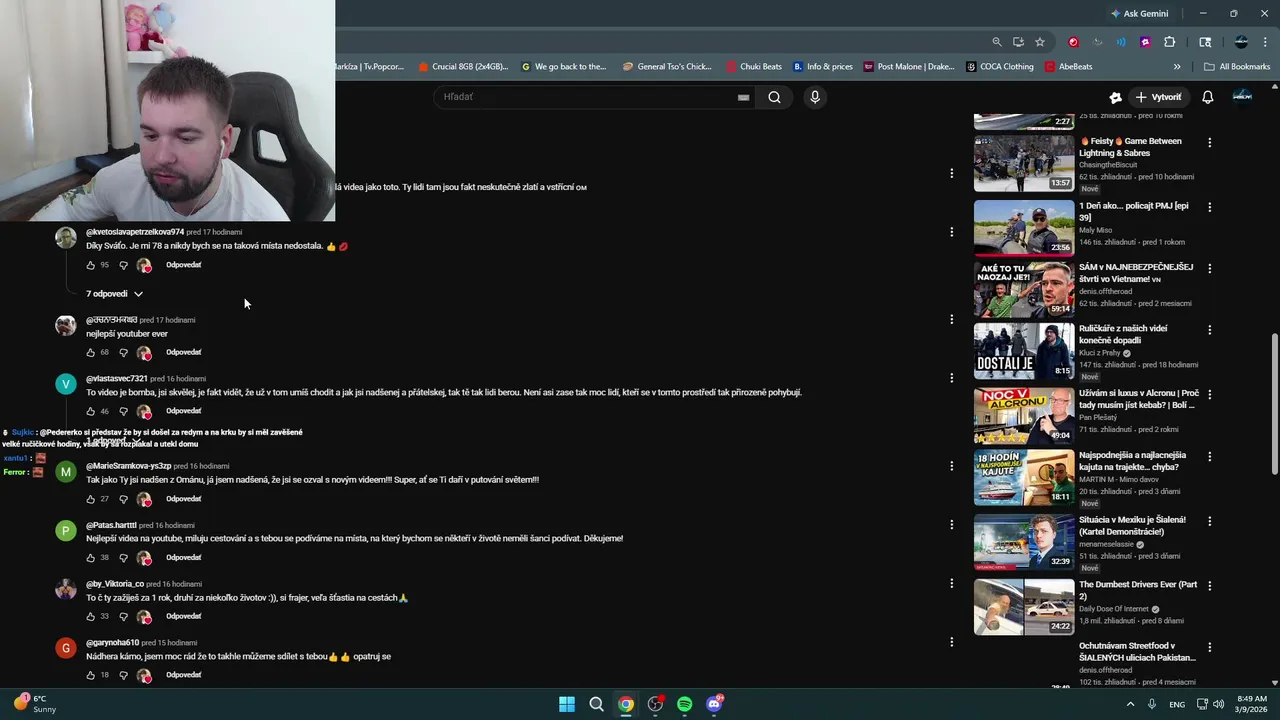1280x720 pixels.
Task: Open the purple extension icon in the toolbar
Action: (1145, 42)
